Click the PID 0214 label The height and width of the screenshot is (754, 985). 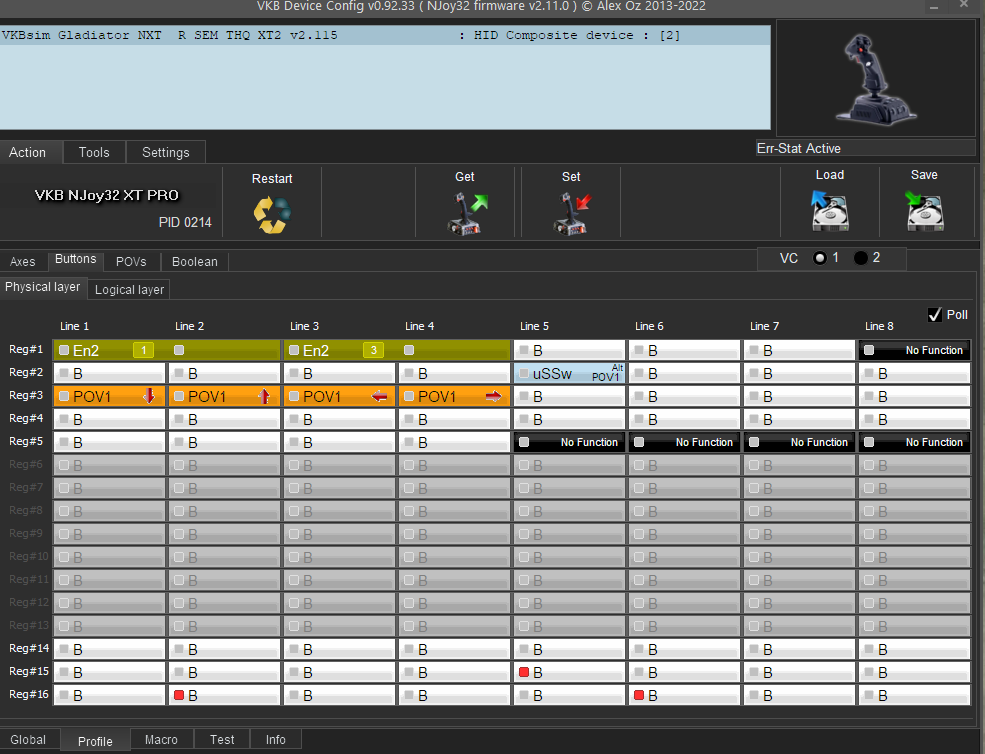(x=185, y=222)
